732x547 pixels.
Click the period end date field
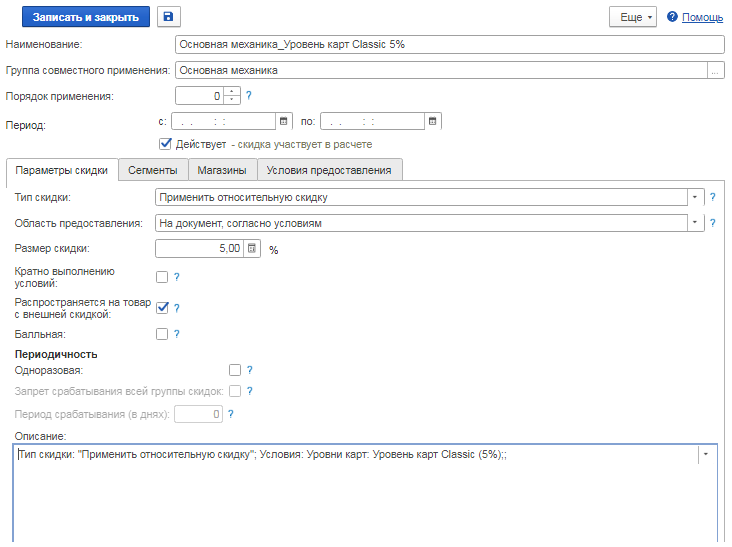point(373,121)
